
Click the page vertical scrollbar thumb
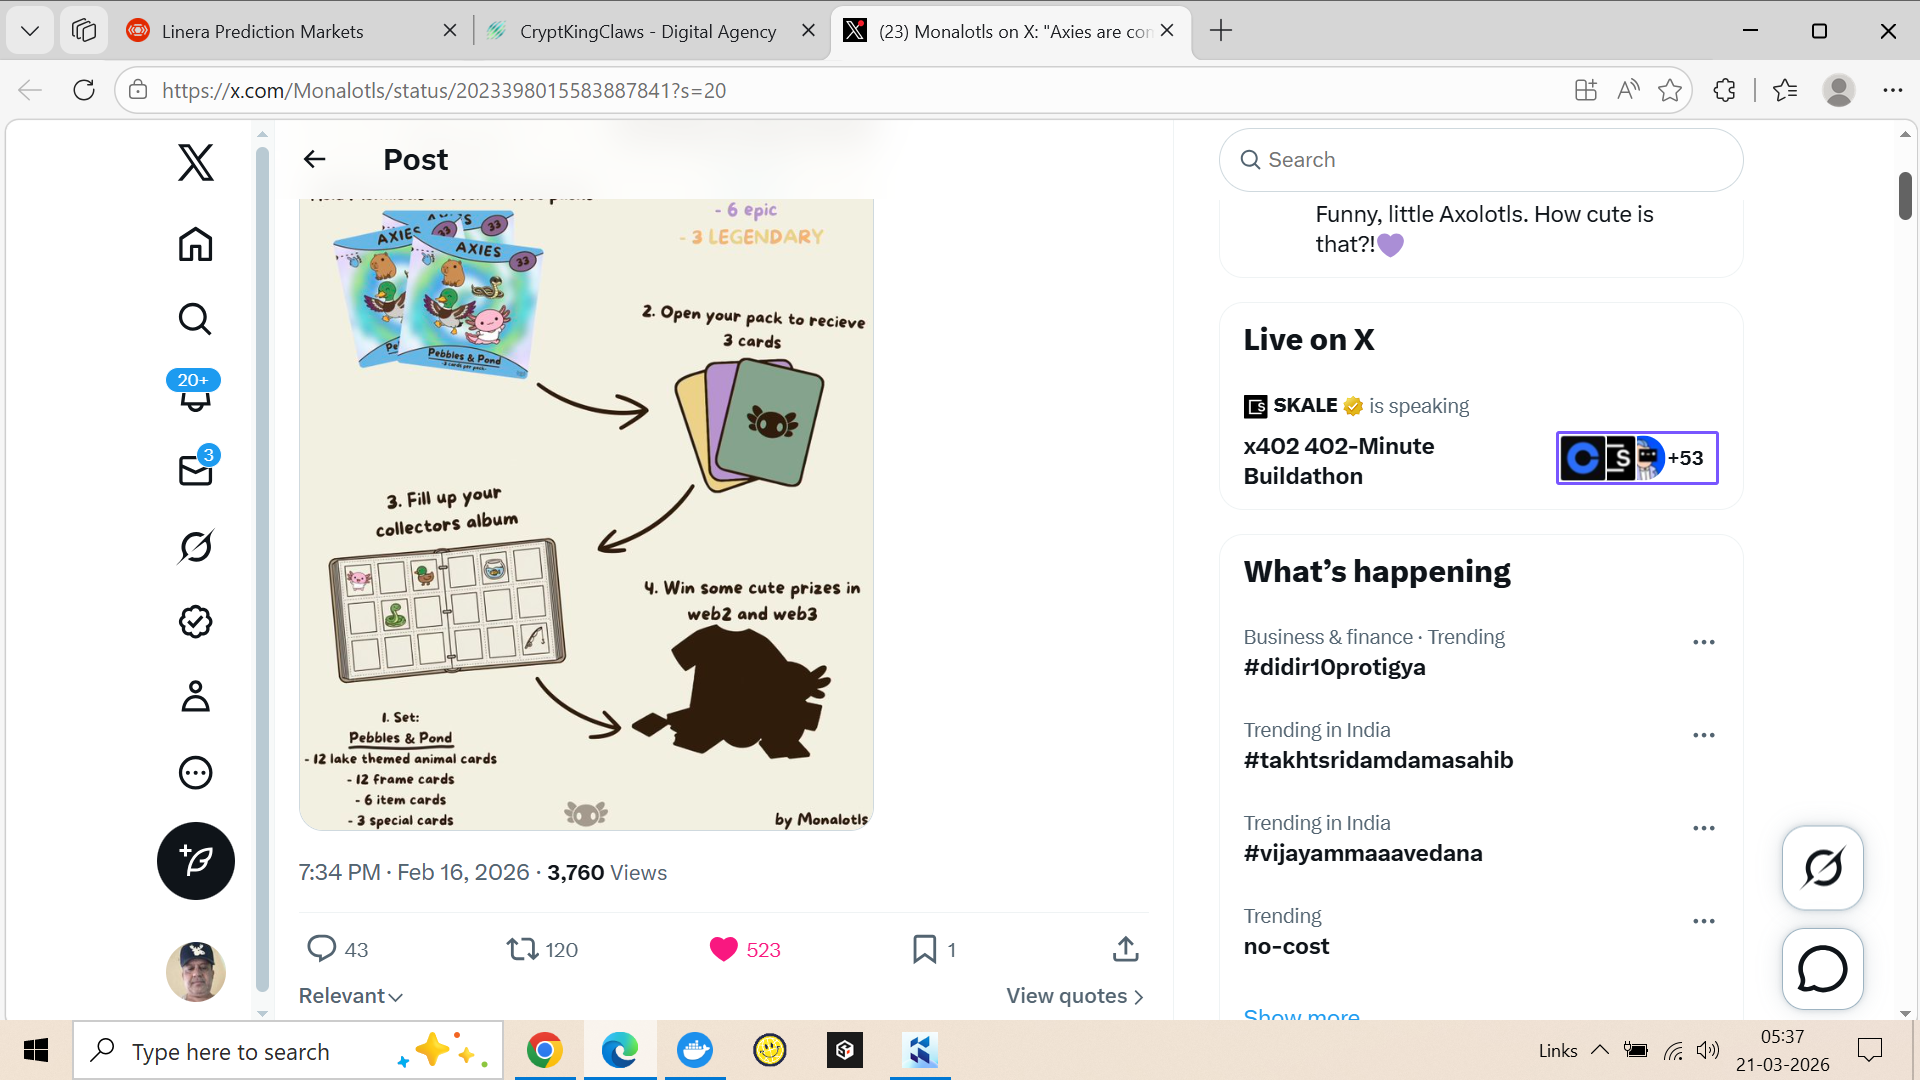pyautogui.click(x=1905, y=195)
